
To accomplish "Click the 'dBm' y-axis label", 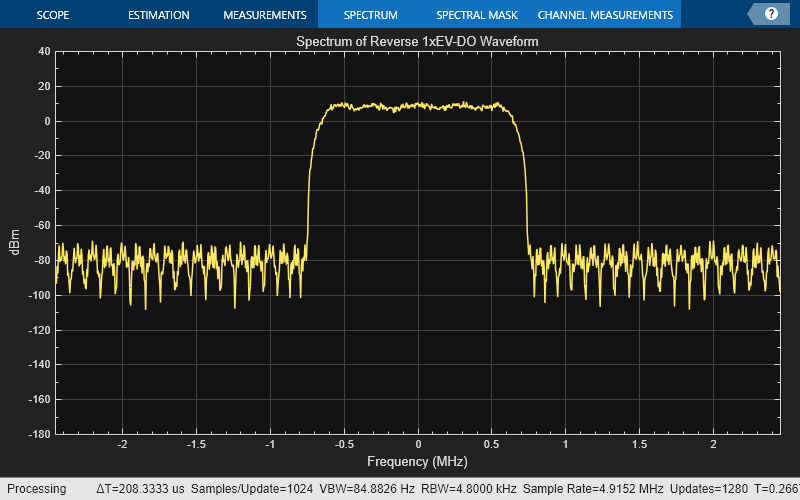I will click(x=15, y=242).
